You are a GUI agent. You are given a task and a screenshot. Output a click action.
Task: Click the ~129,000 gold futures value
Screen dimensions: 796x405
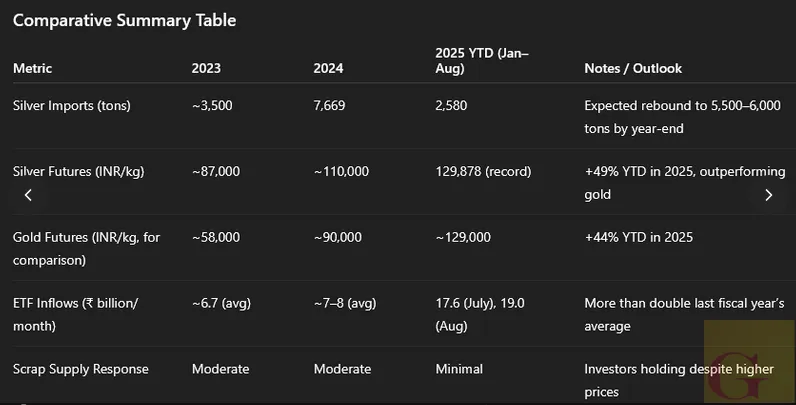(463, 238)
